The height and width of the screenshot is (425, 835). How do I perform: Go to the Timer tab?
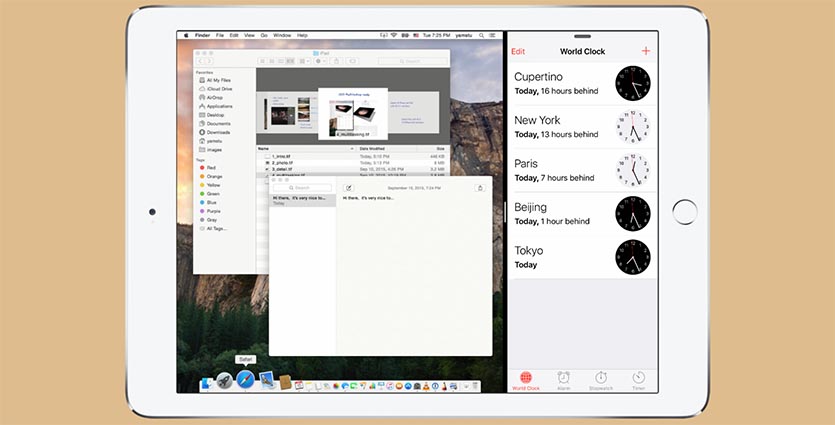tap(638, 379)
